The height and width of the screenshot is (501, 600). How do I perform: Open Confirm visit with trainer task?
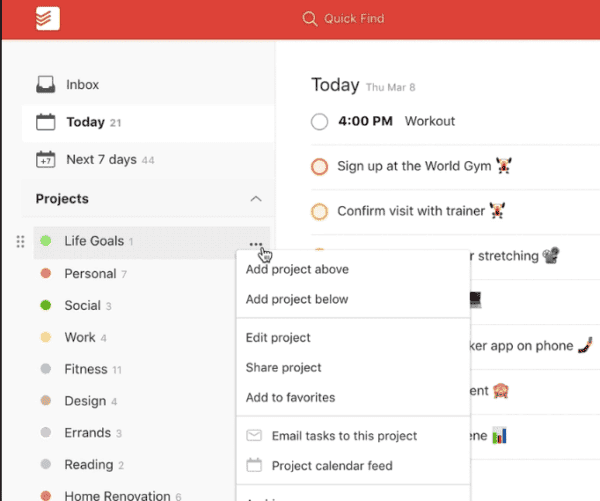411,211
